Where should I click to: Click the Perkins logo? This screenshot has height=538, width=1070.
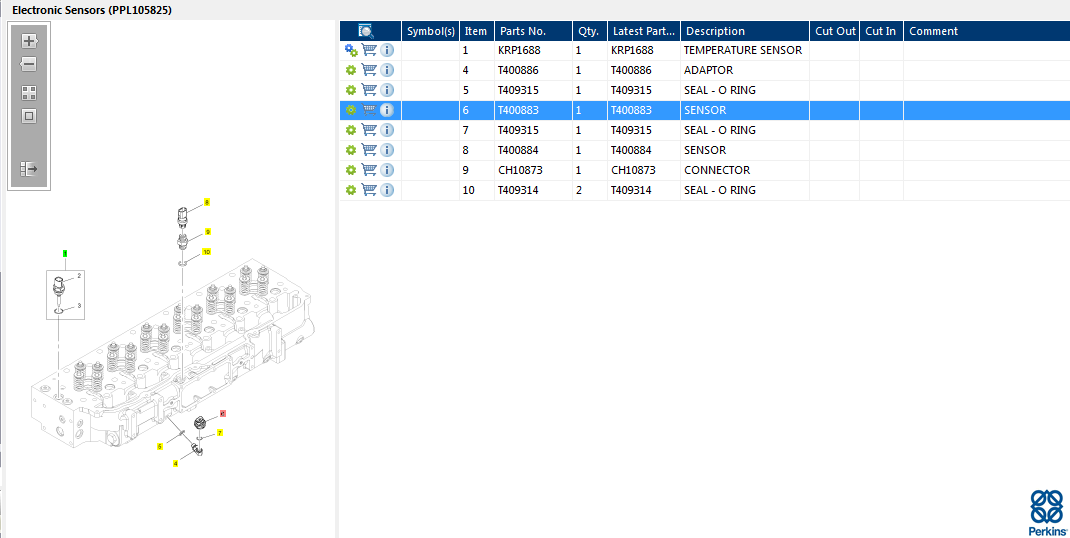tap(1047, 513)
